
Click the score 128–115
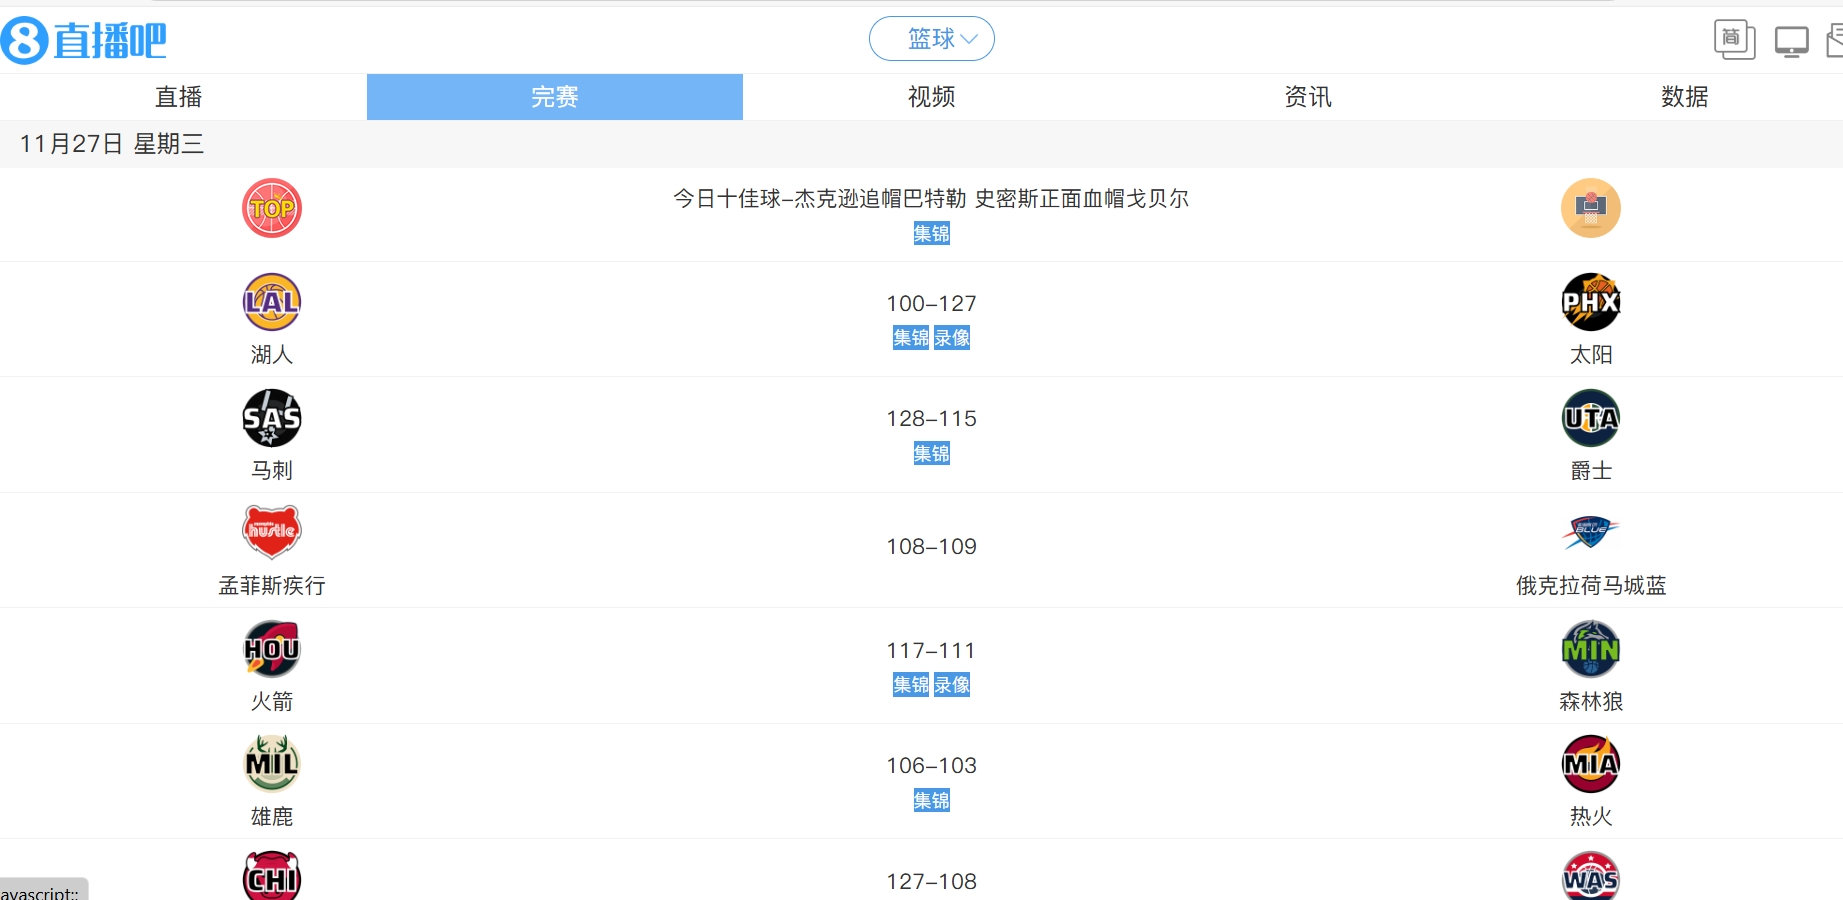pyautogui.click(x=931, y=419)
